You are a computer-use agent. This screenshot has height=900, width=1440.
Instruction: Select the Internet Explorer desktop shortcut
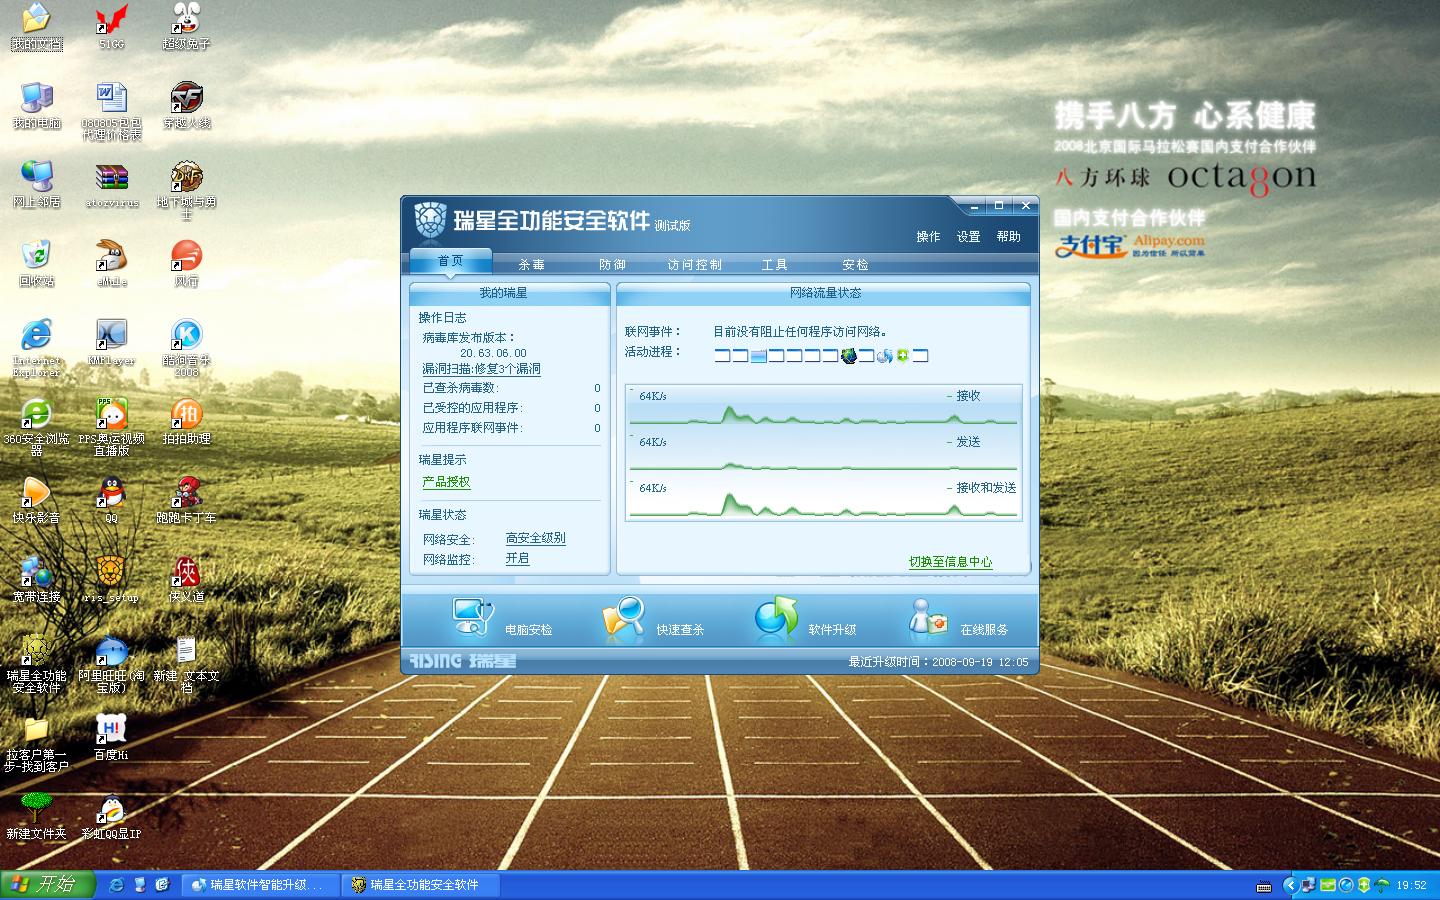pyautogui.click(x=36, y=348)
